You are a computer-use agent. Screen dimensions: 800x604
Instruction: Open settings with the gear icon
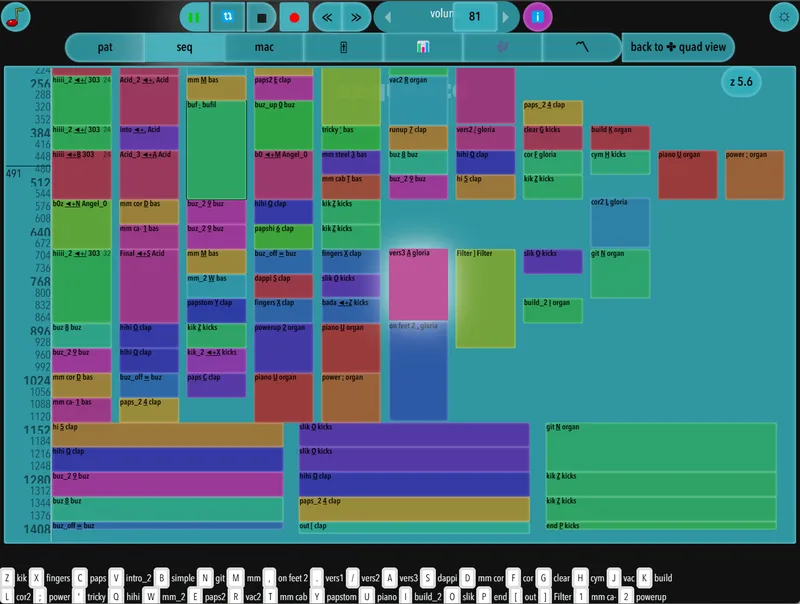[784, 17]
